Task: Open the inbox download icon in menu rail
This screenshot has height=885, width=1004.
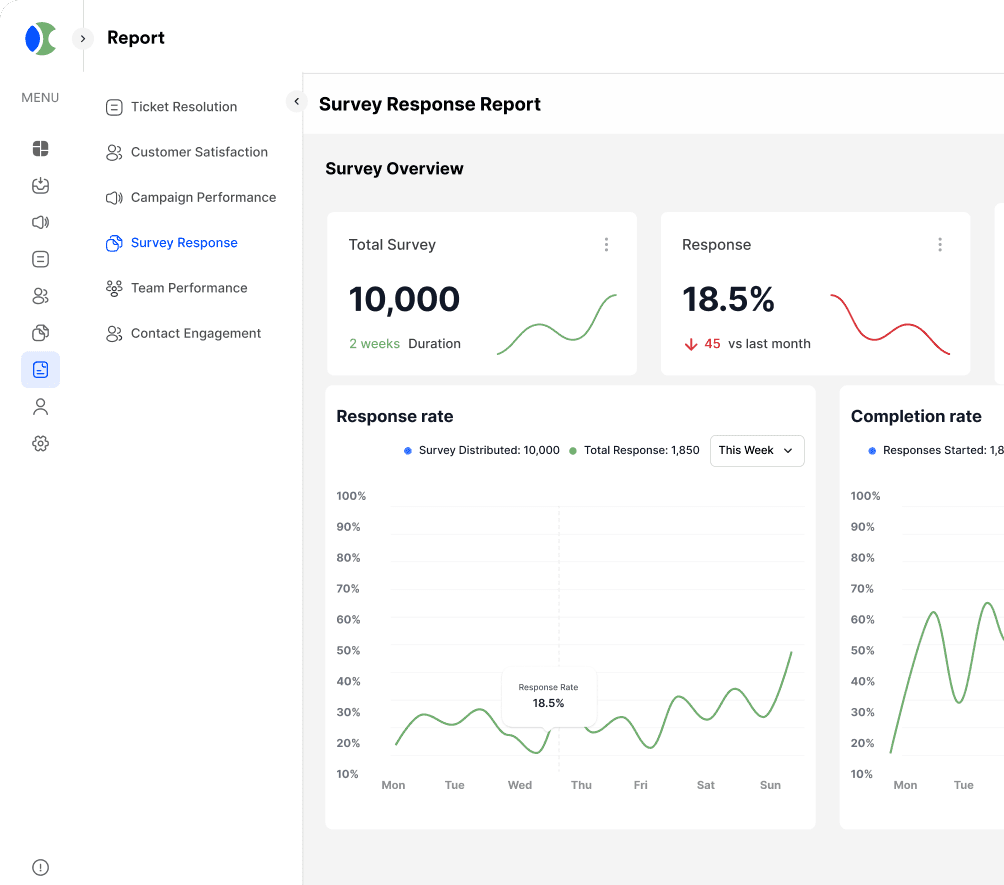Action: (x=40, y=186)
